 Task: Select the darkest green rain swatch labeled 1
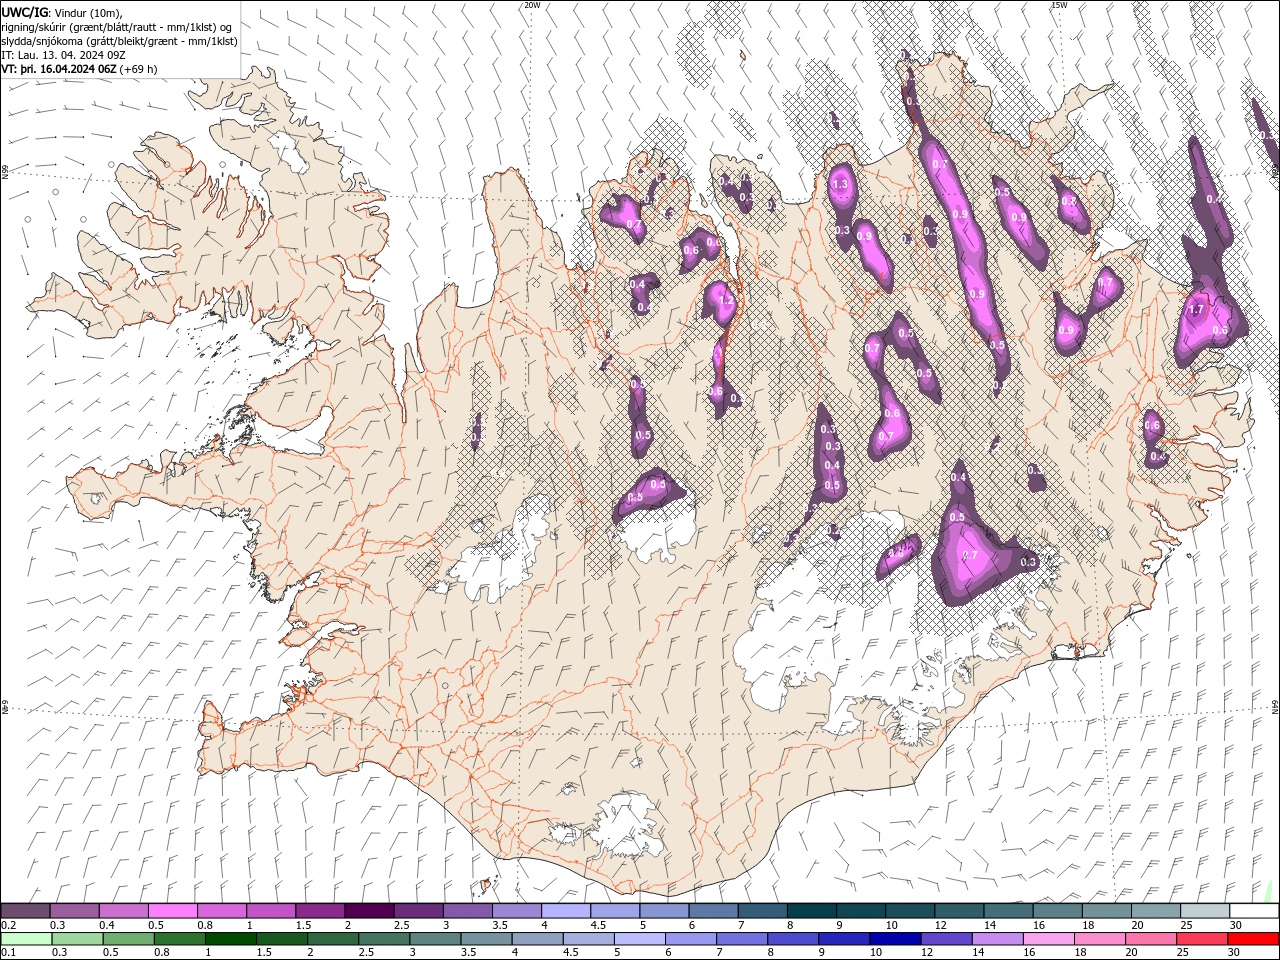(231, 939)
